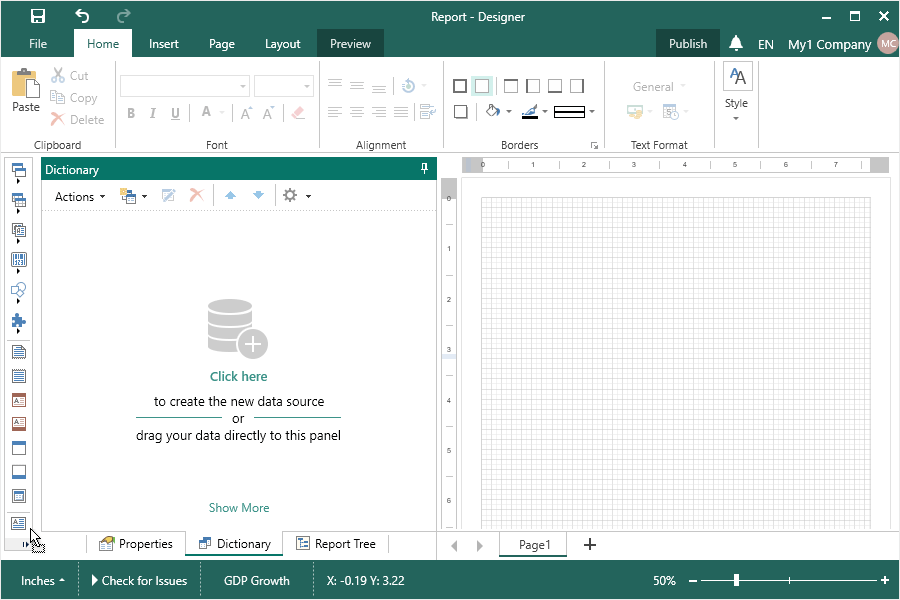
Task: Toggle Bold text formatting
Action: pos(131,113)
